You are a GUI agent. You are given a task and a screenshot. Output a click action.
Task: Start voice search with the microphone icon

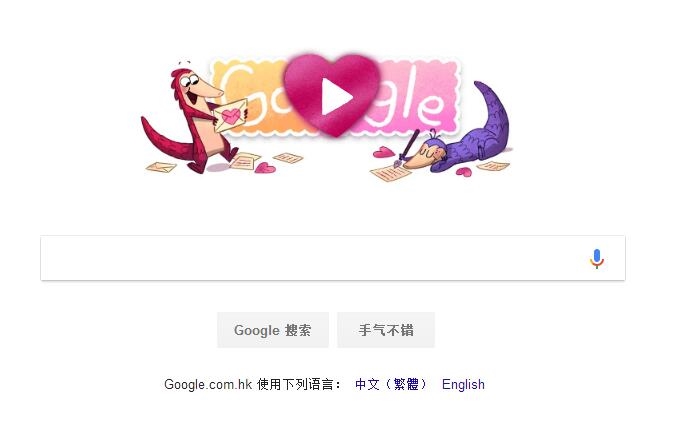pos(597,259)
